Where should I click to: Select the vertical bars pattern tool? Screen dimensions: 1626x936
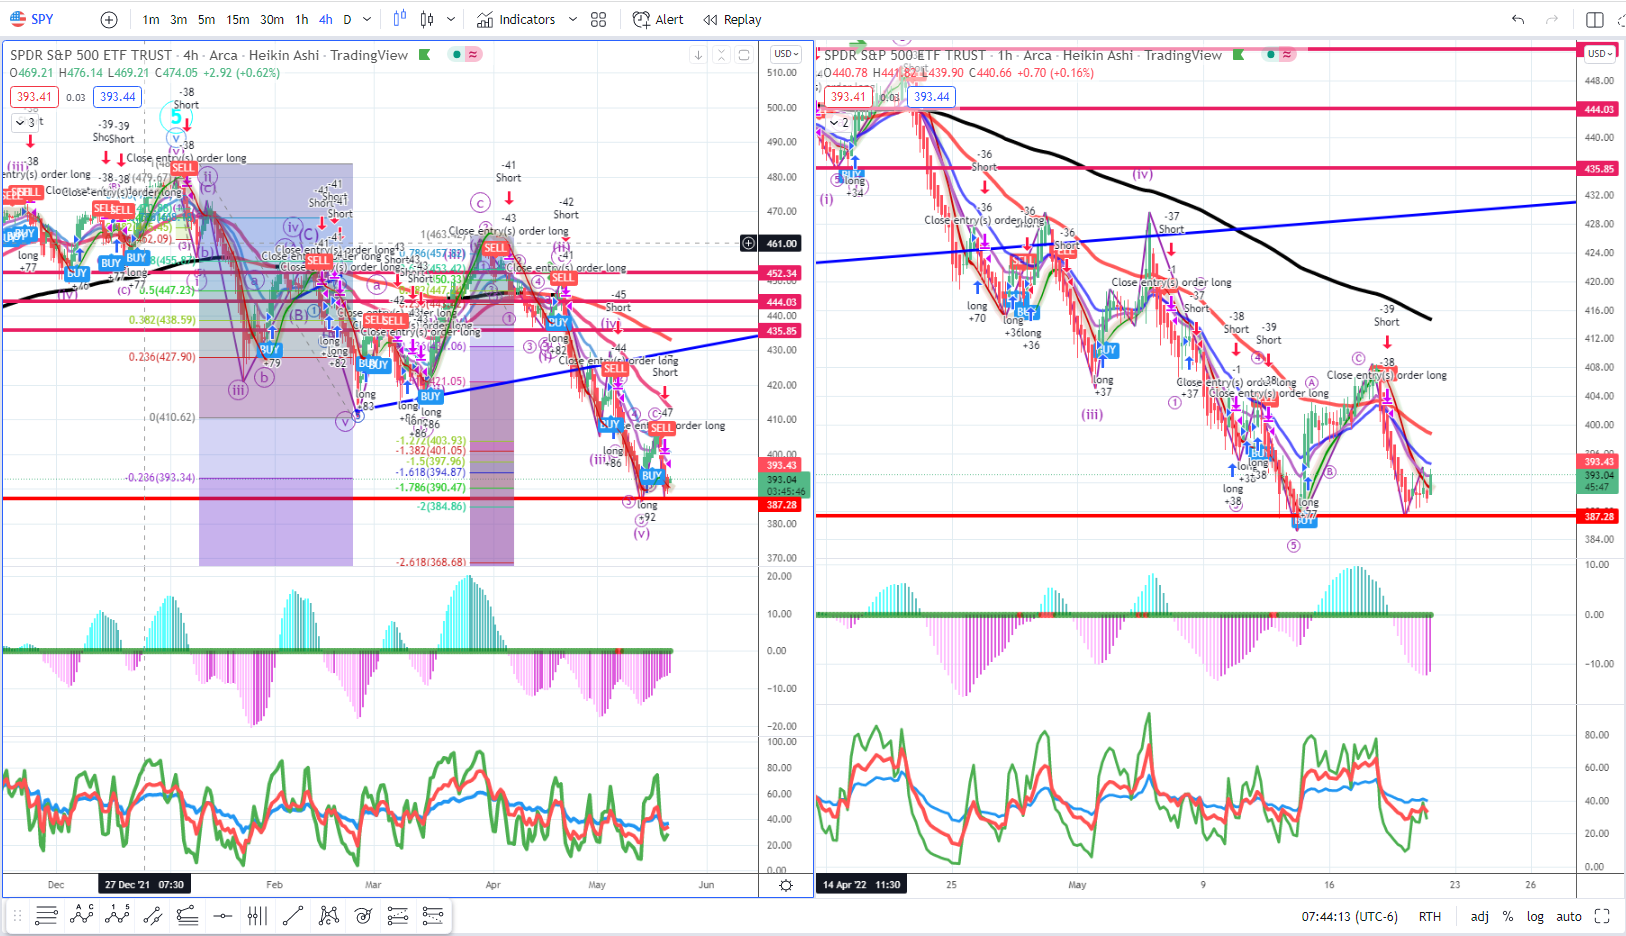[x=257, y=915]
